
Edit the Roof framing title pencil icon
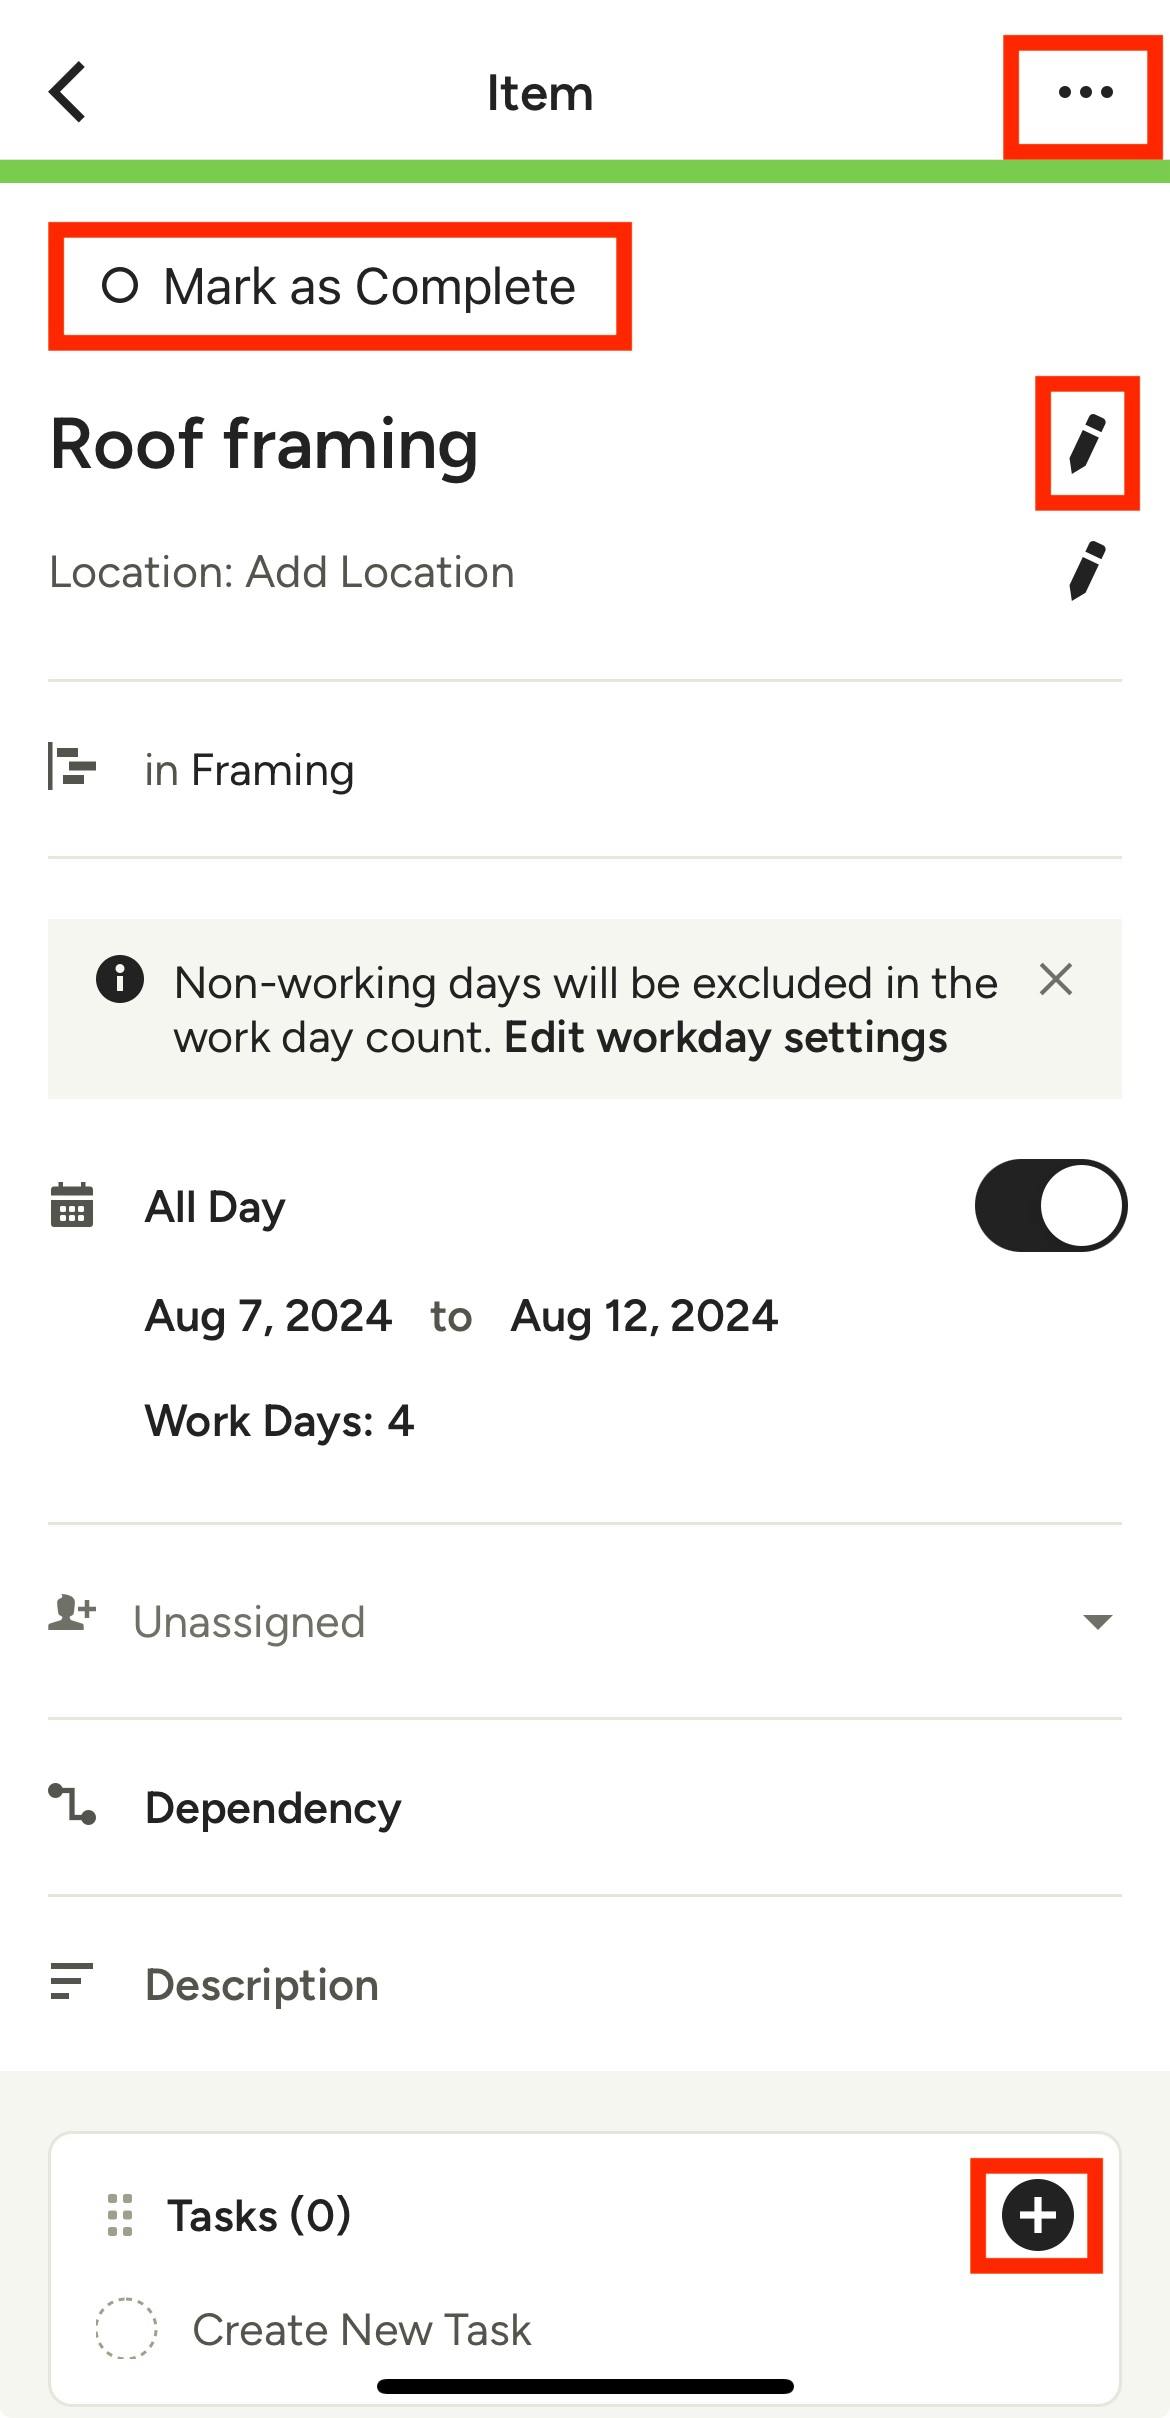tap(1087, 443)
